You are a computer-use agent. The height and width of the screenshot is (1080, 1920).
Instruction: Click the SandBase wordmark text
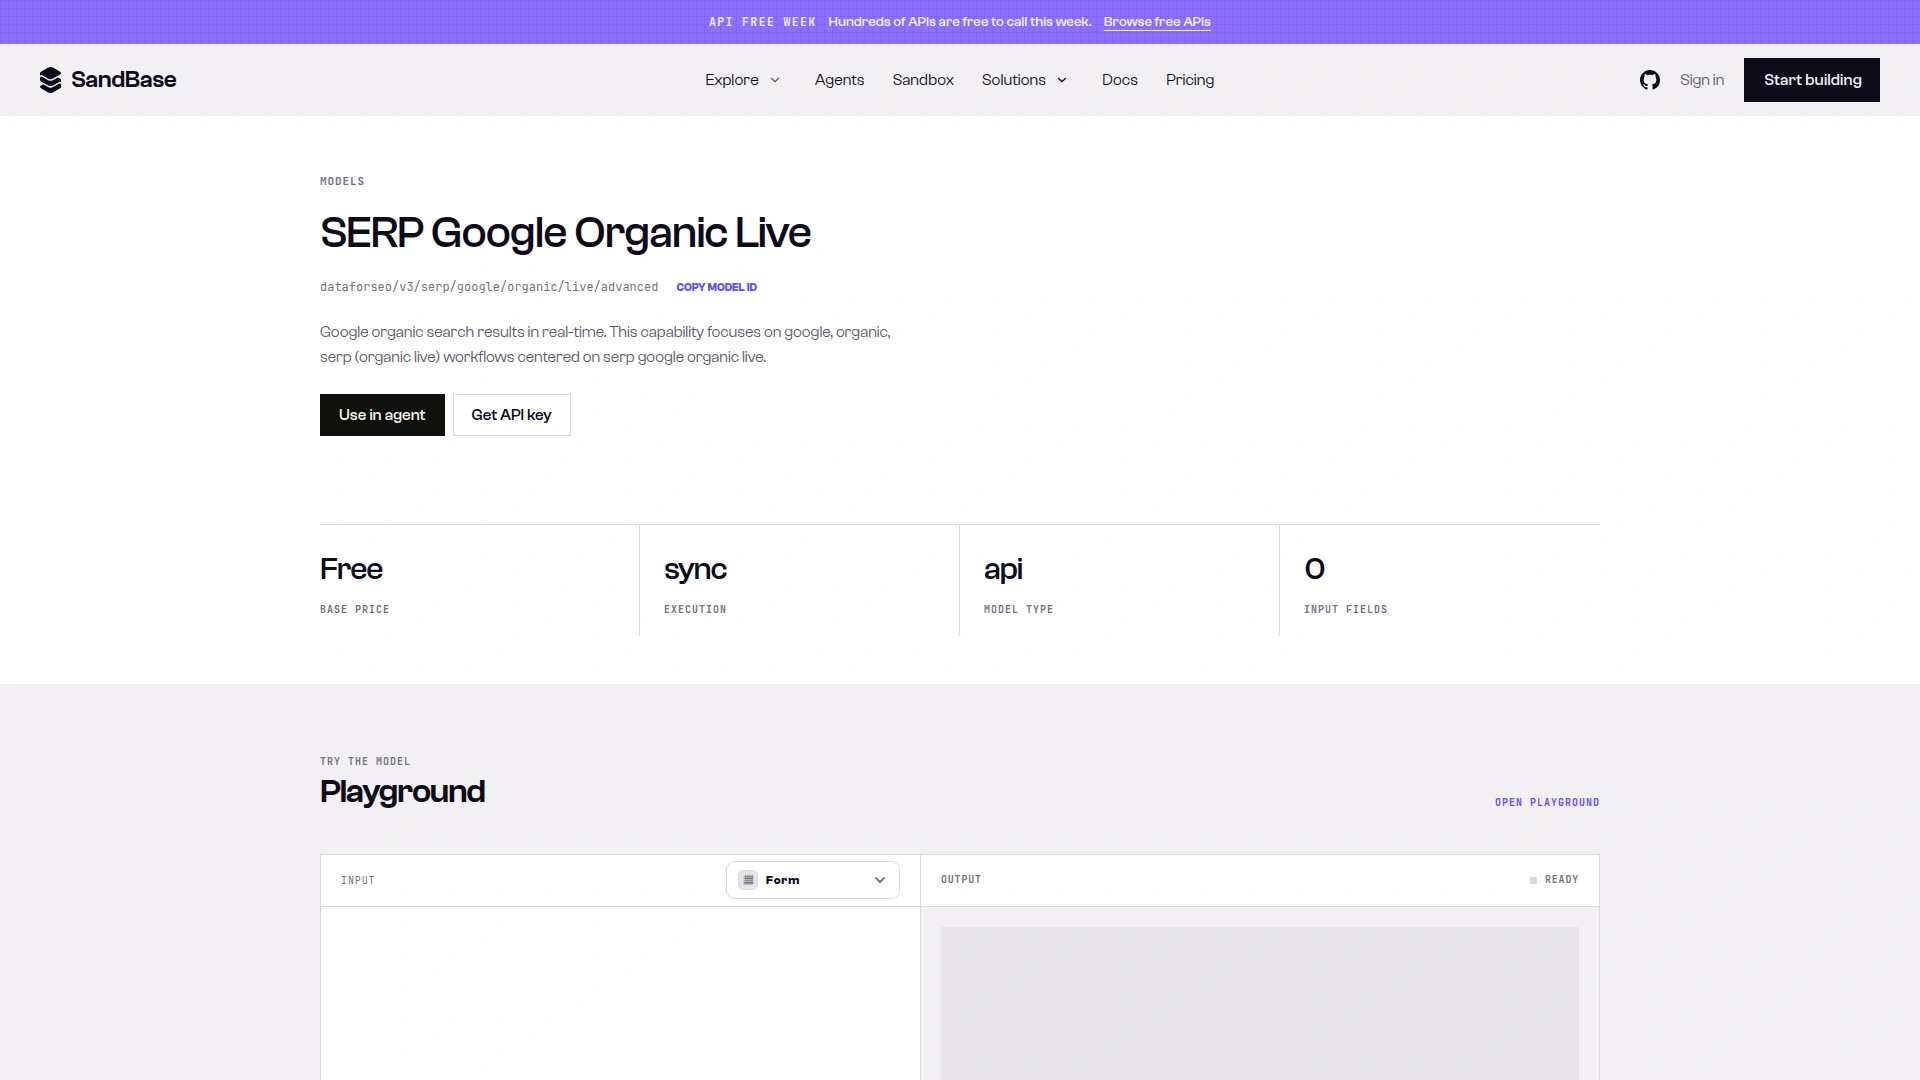coord(124,80)
